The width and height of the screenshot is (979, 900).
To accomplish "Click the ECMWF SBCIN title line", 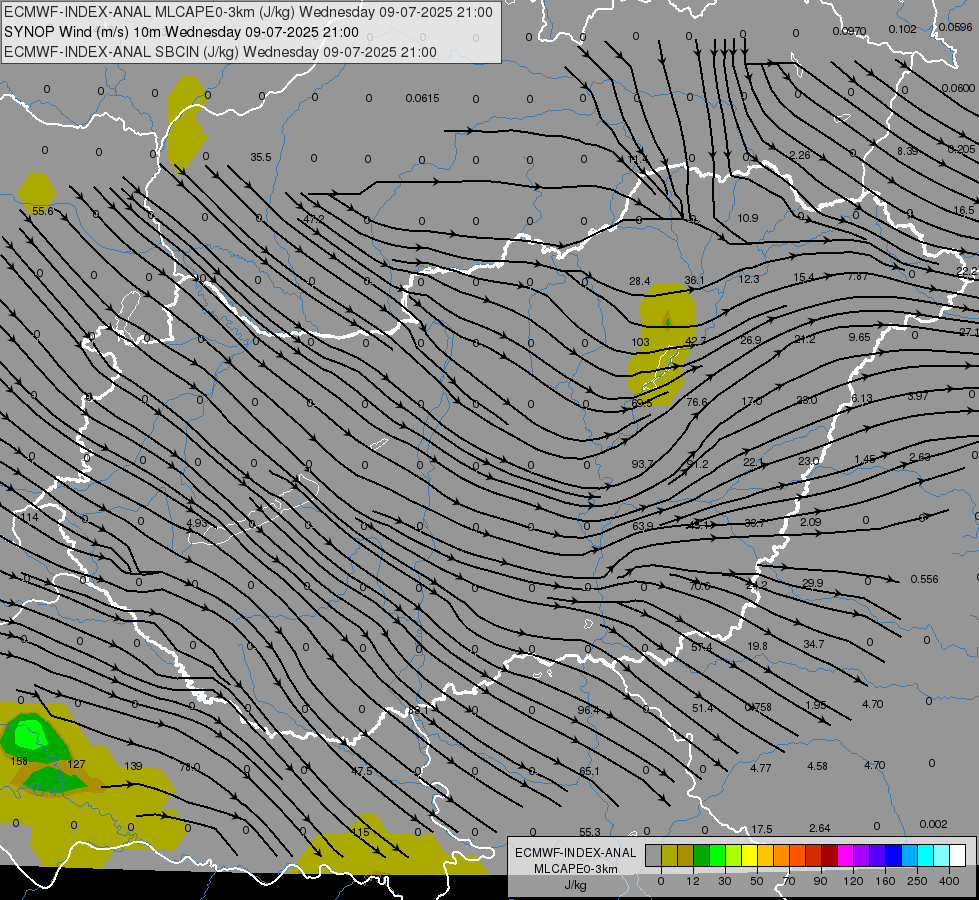I will [220, 52].
